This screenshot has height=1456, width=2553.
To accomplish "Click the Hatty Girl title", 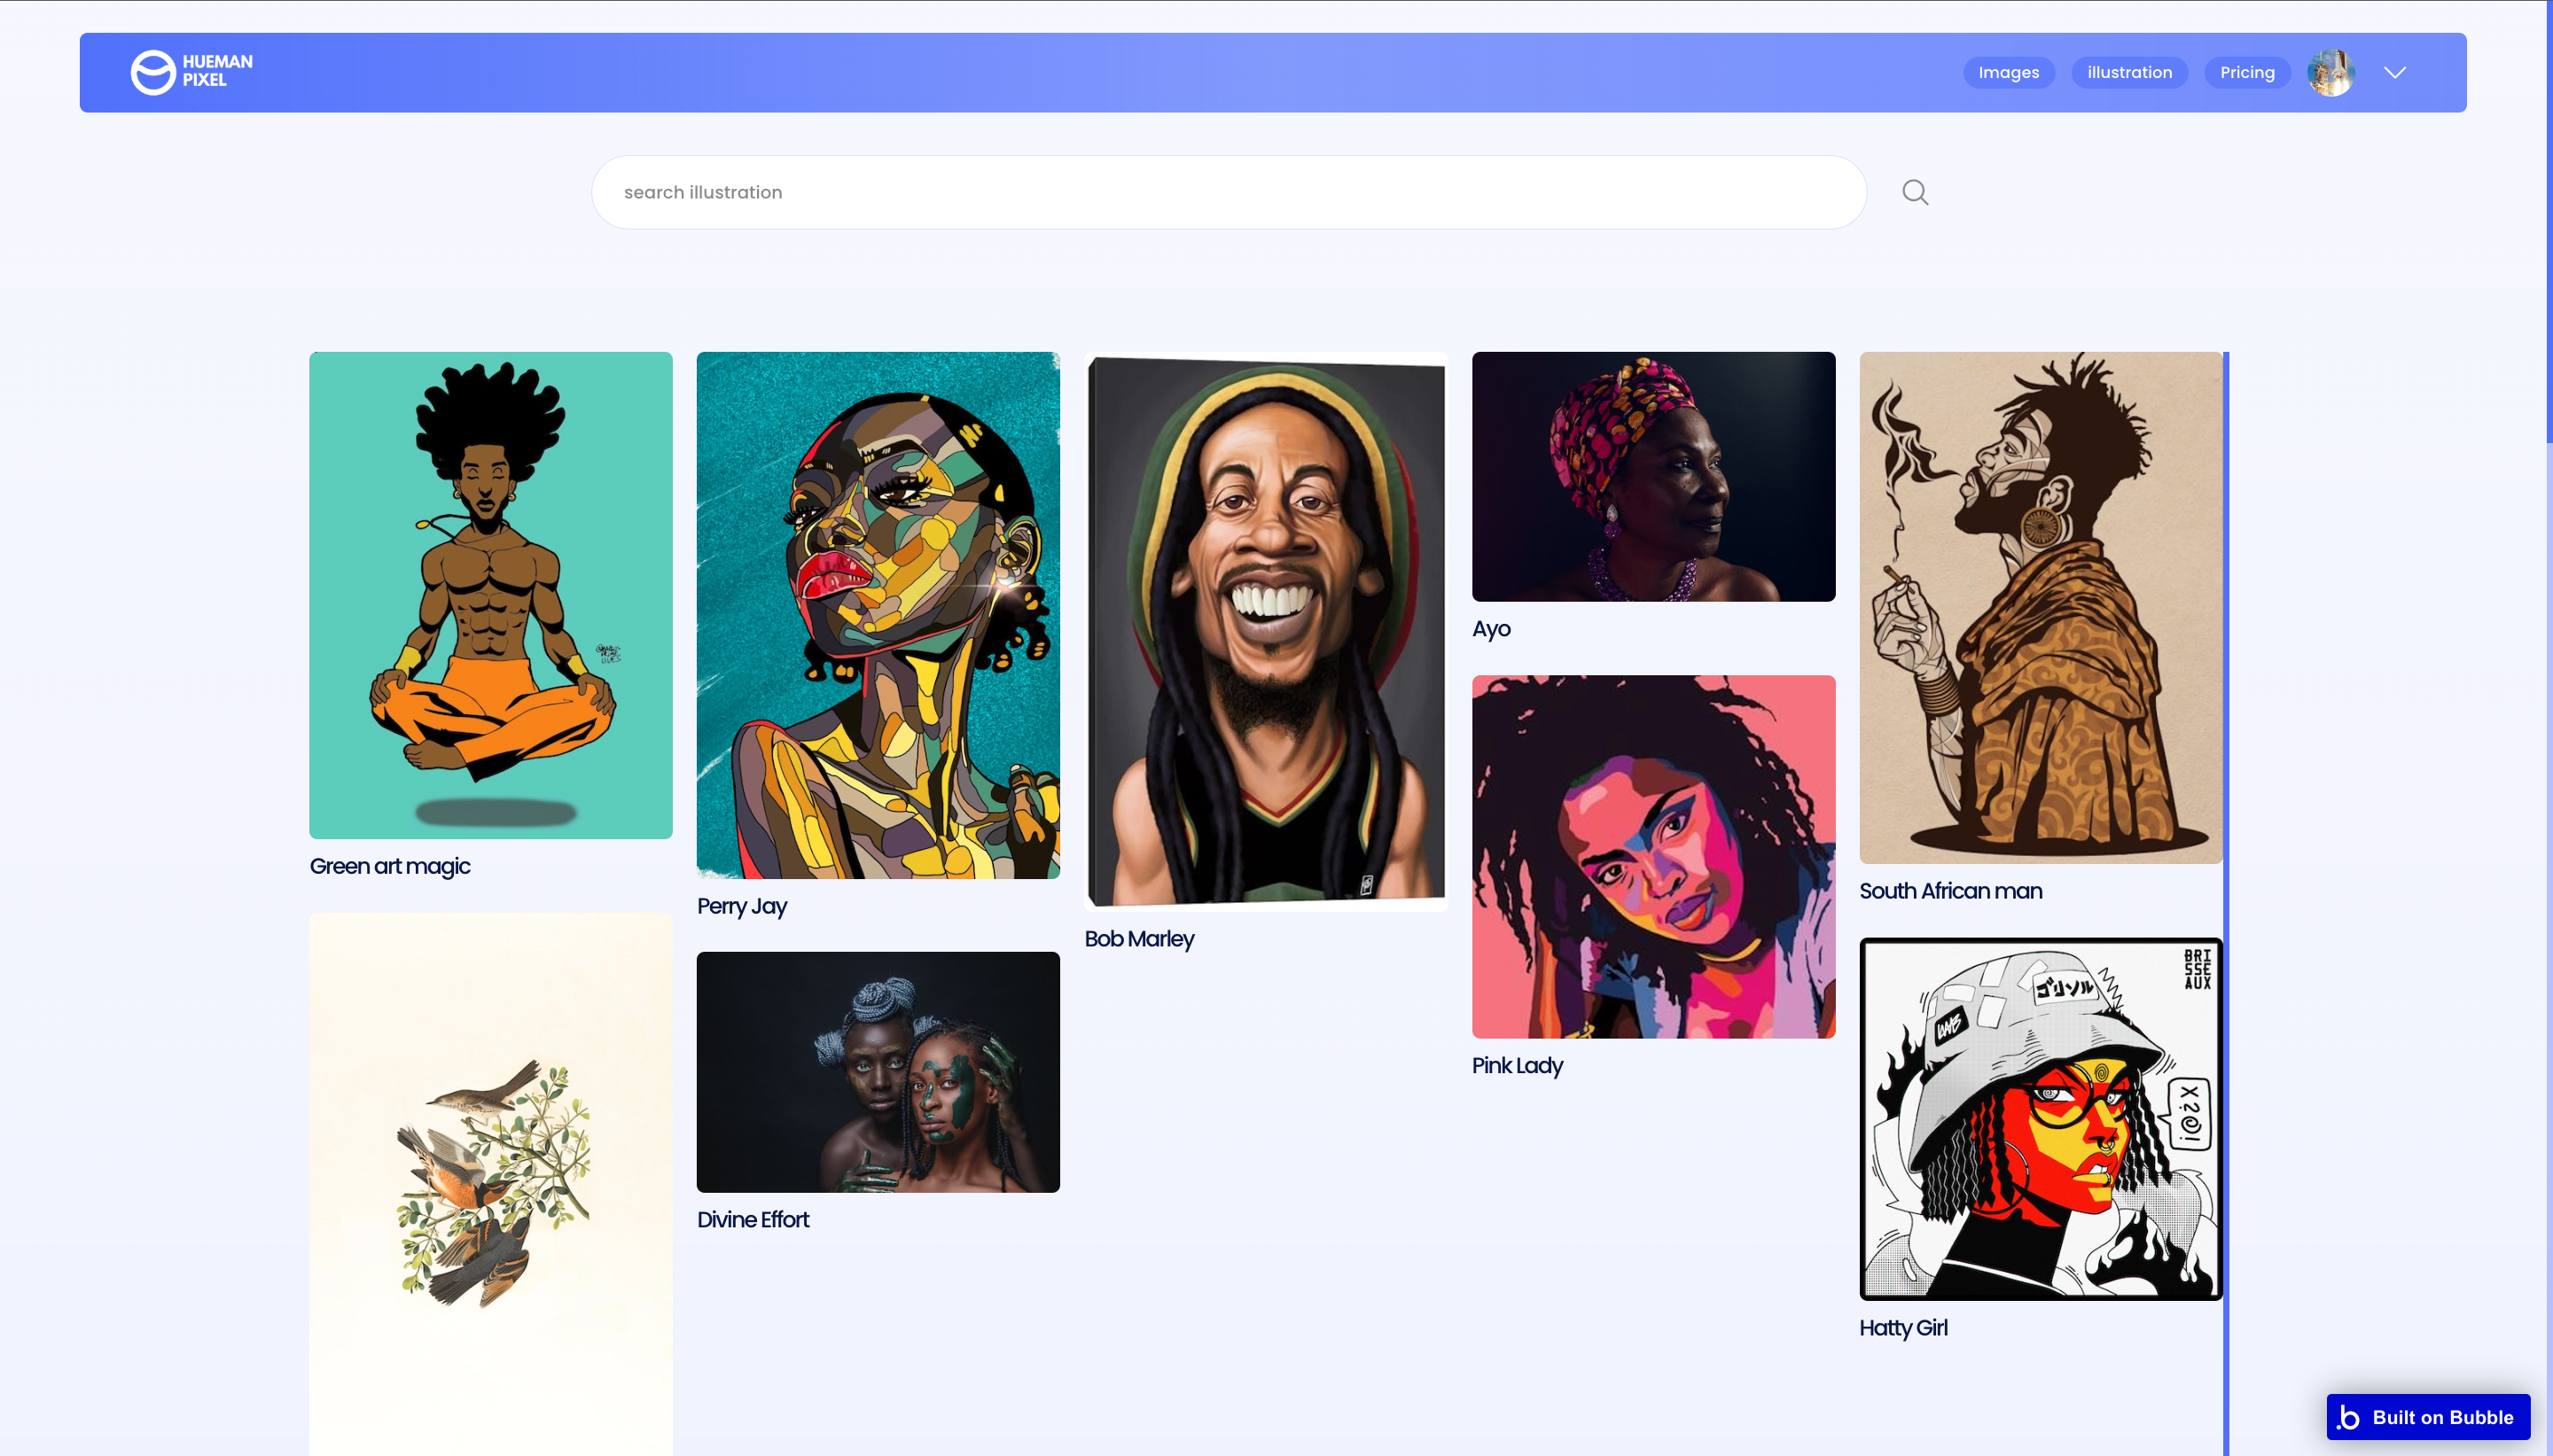I will coord(1903,1328).
